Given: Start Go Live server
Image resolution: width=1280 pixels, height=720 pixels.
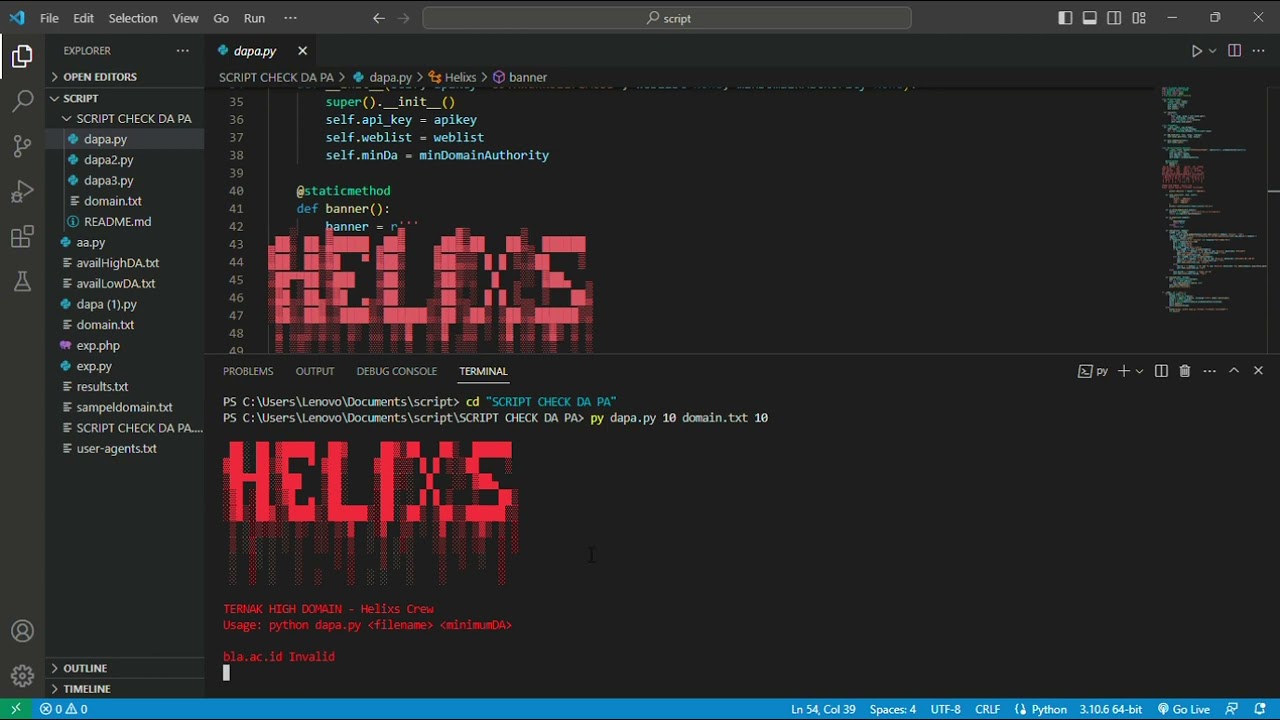Looking at the screenshot, I should 1183,709.
